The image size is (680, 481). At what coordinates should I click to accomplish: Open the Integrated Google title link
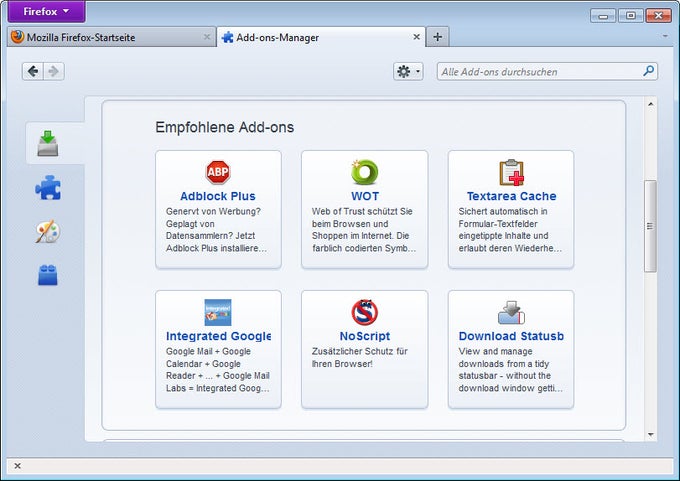[x=218, y=336]
